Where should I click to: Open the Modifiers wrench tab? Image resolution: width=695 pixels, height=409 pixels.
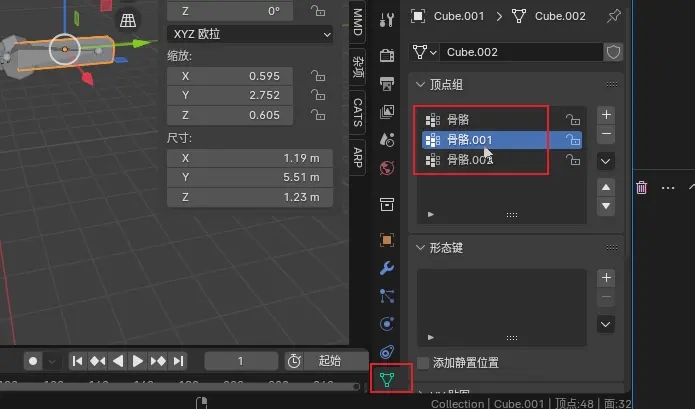pyautogui.click(x=387, y=268)
